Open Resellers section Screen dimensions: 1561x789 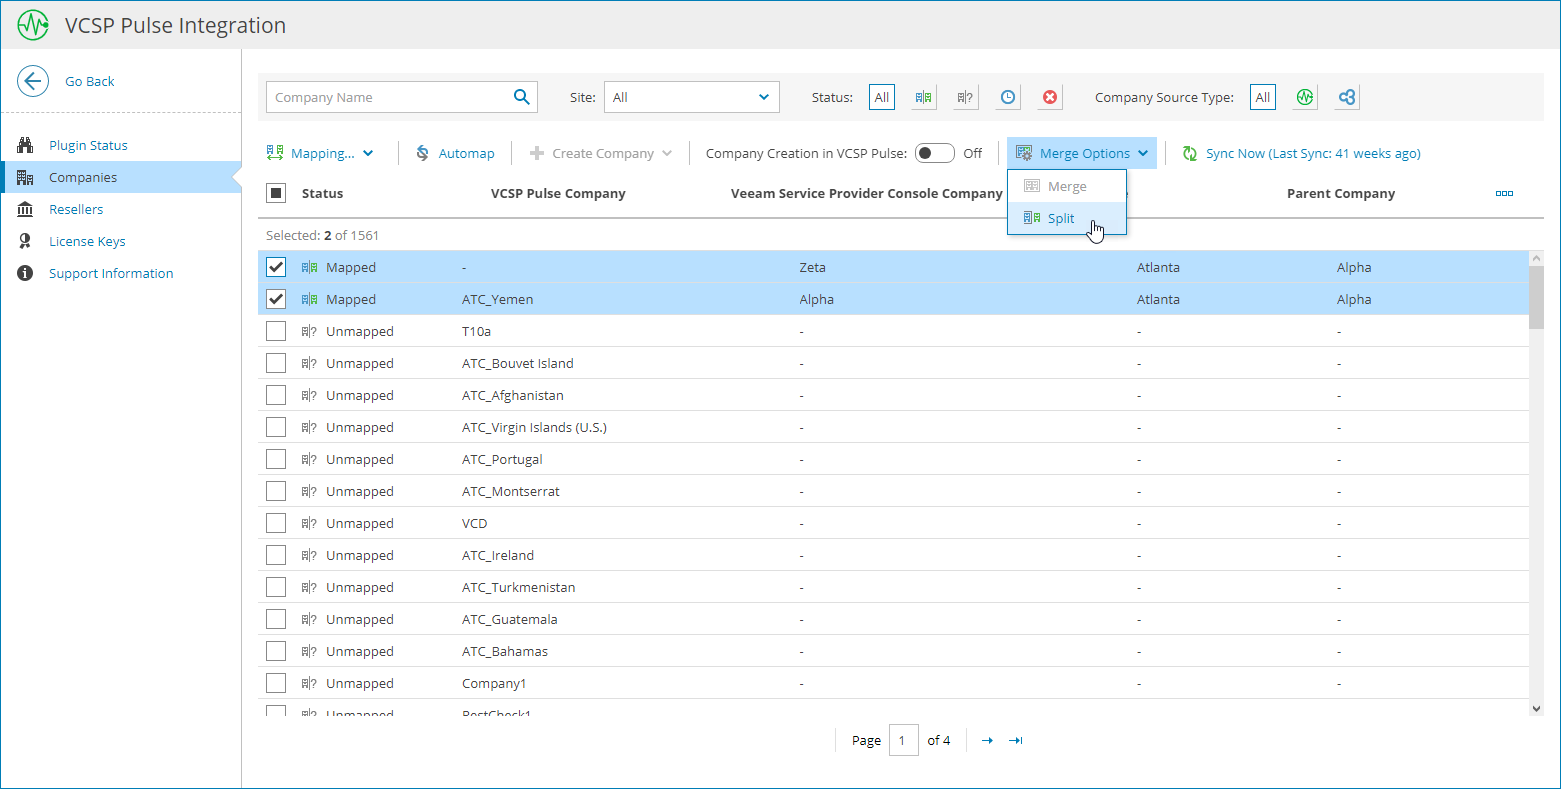click(x=76, y=209)
